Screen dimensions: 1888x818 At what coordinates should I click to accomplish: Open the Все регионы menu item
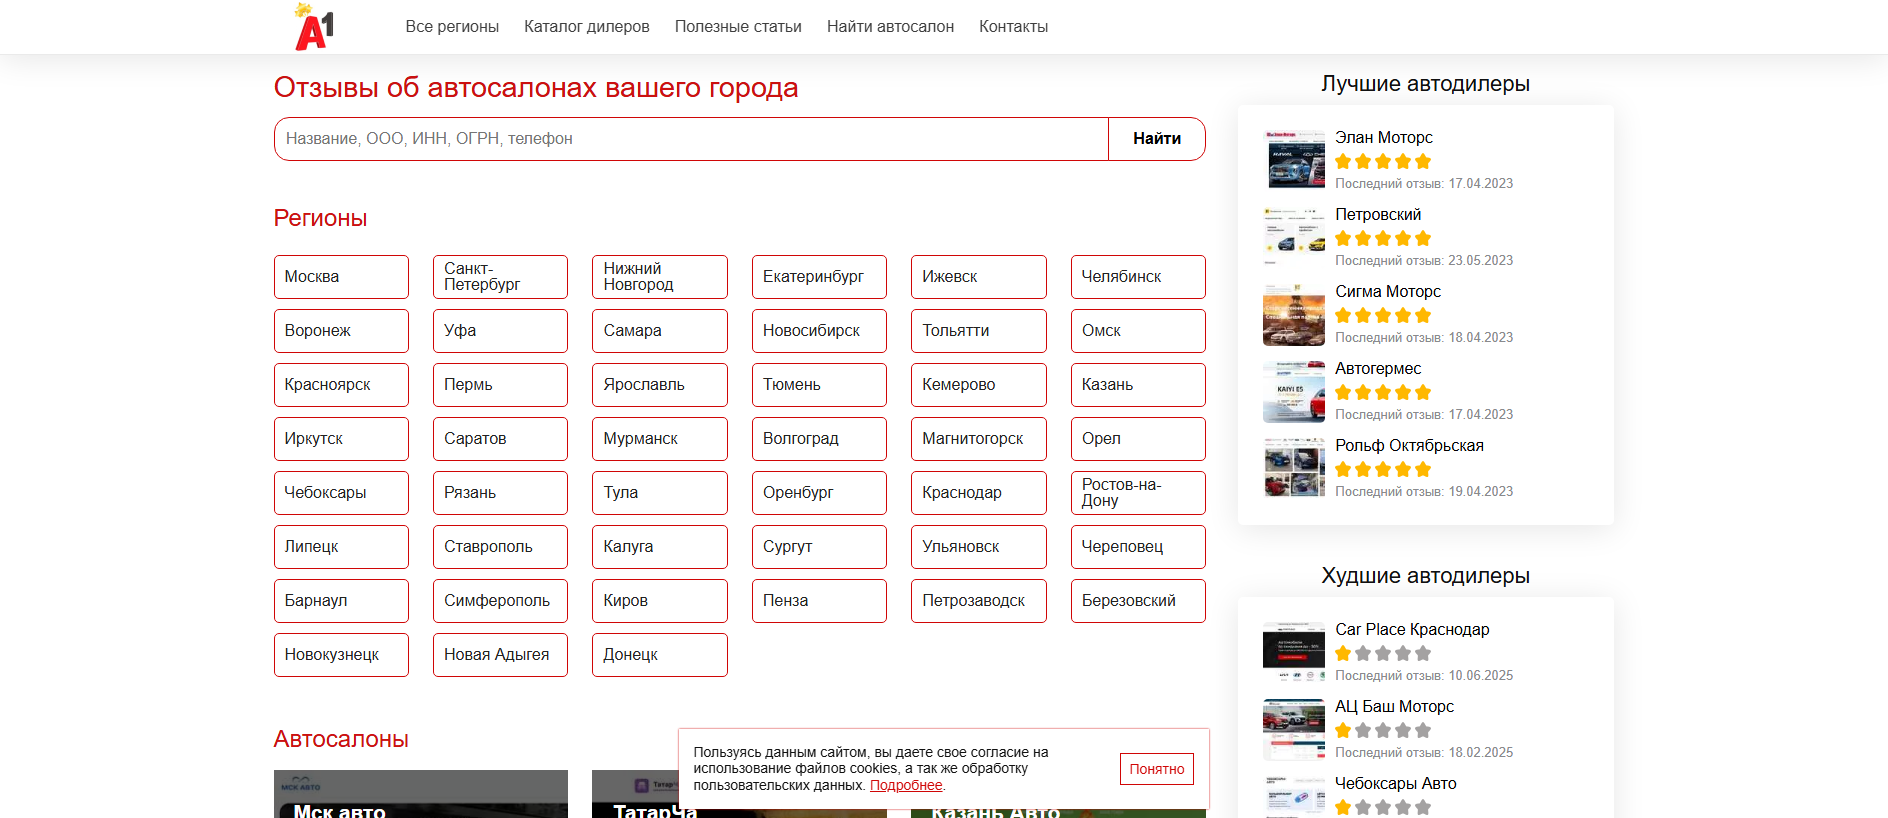click(x=452, y=27)
